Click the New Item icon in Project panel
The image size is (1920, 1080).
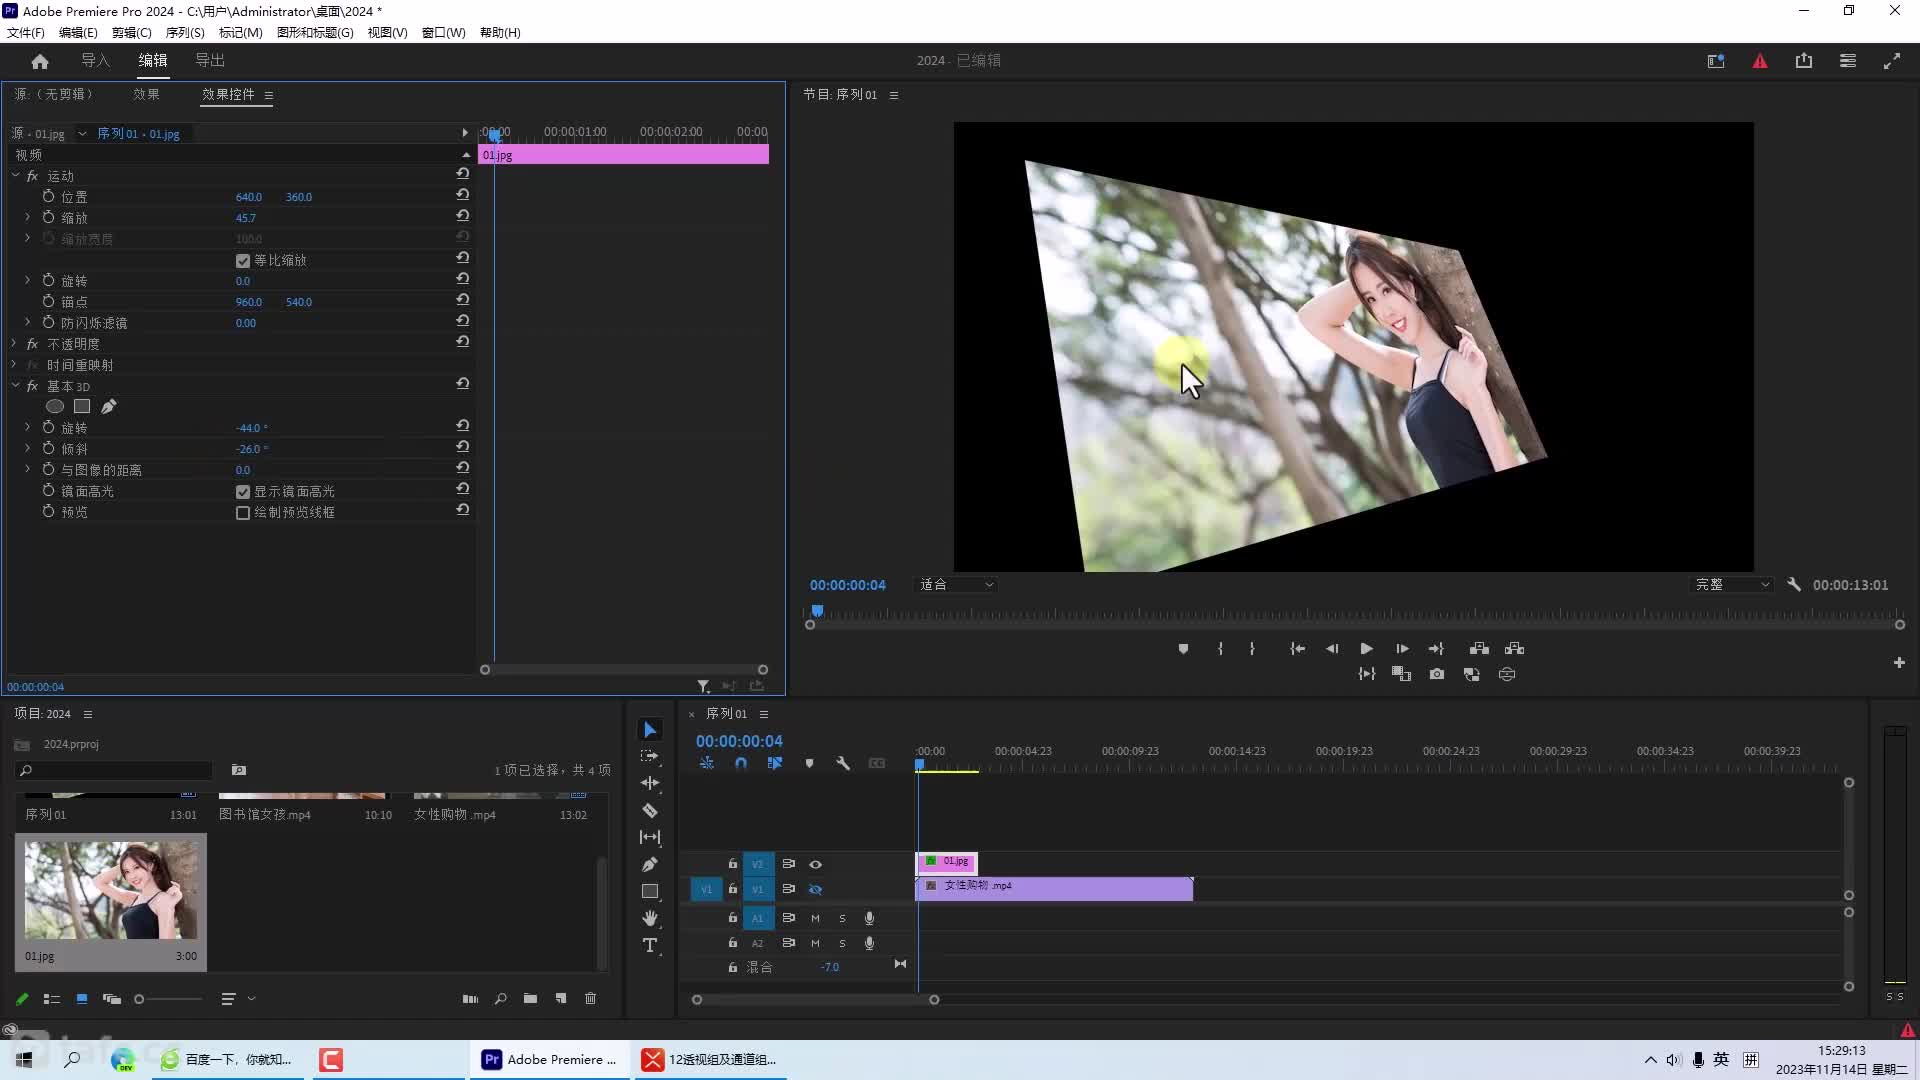coord(560,998)
